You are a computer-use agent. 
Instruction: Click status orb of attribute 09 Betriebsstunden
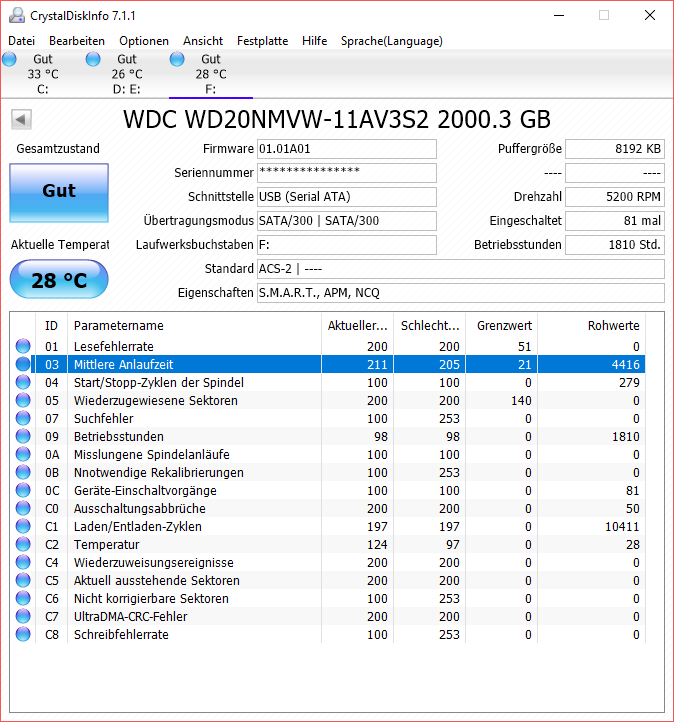pos(23,436)
